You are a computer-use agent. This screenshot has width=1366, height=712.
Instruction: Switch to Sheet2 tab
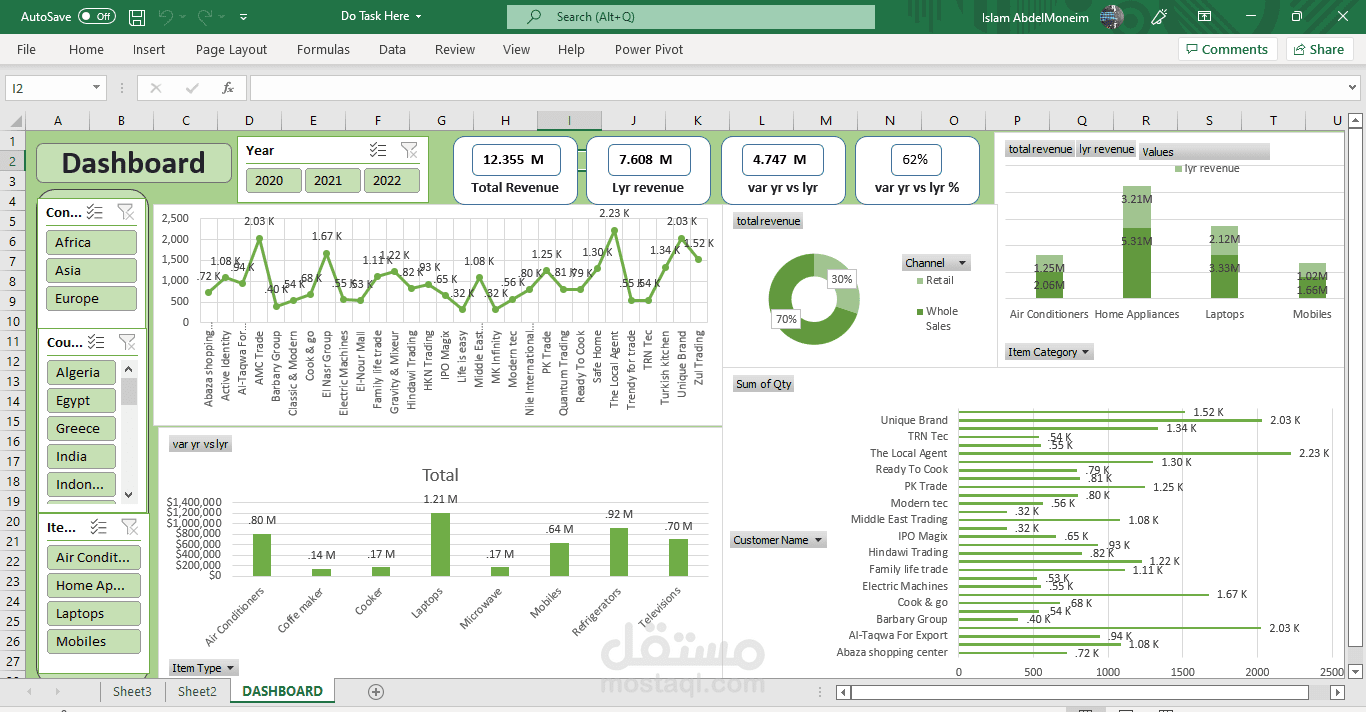[197, 691]
